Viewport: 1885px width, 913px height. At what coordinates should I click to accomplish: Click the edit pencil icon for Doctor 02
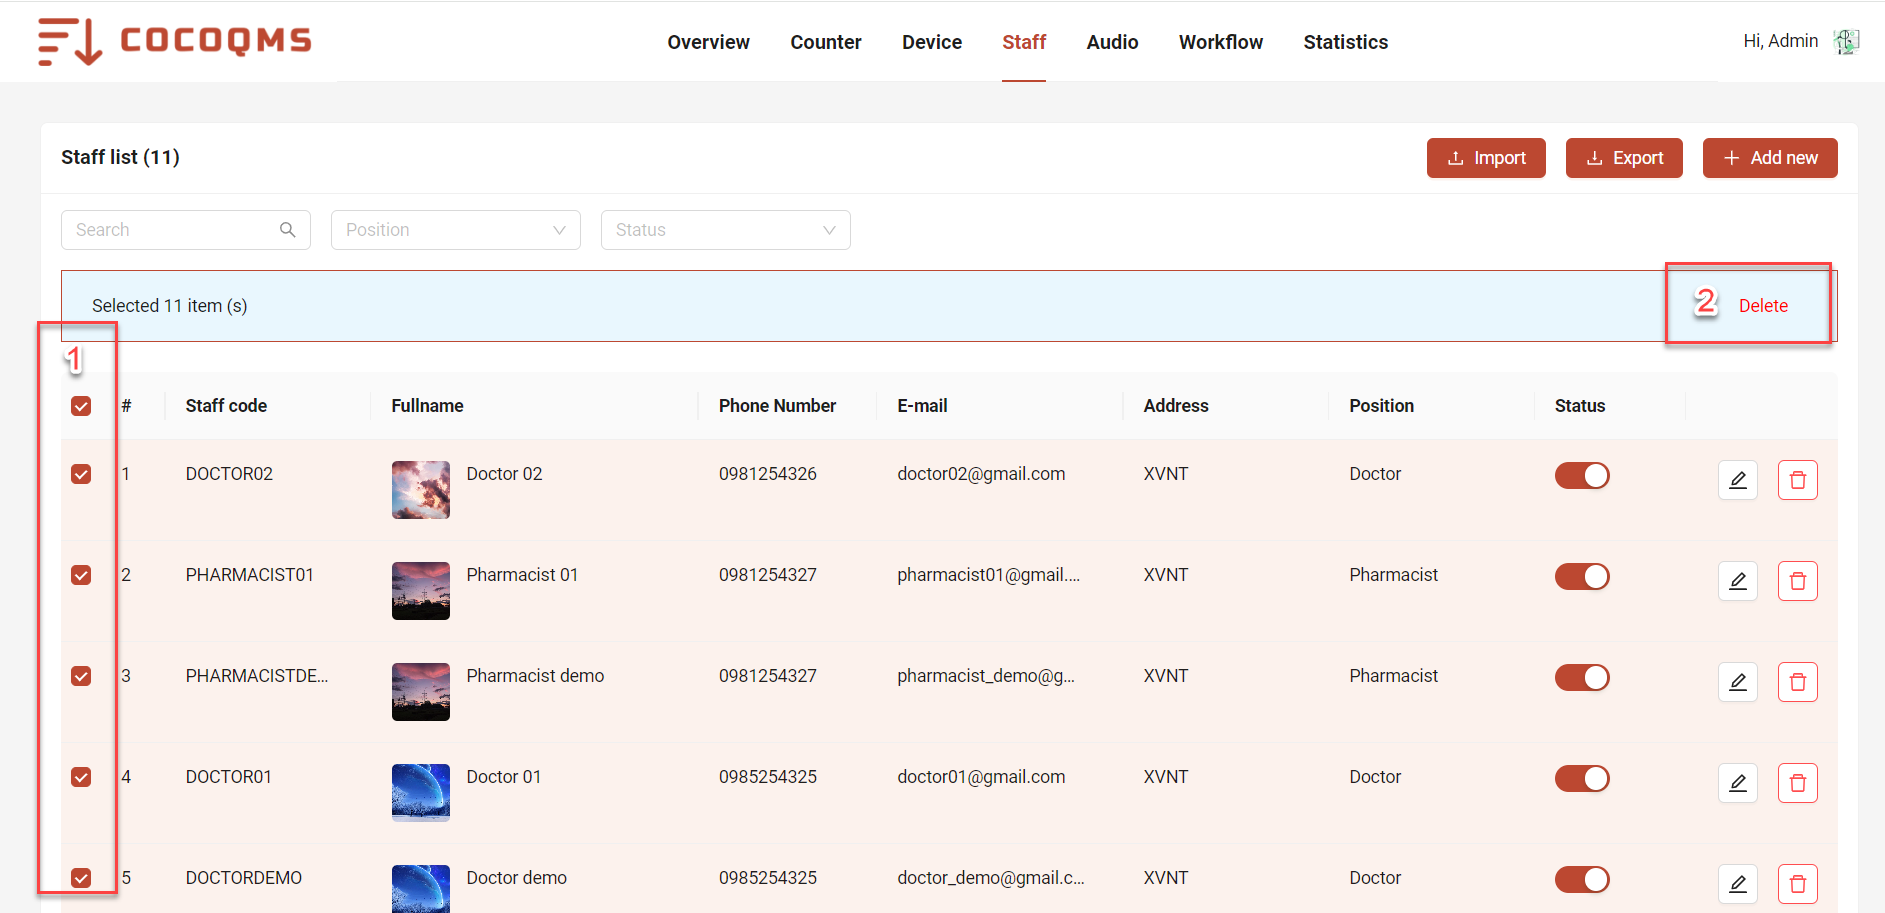click(1737, 480)
